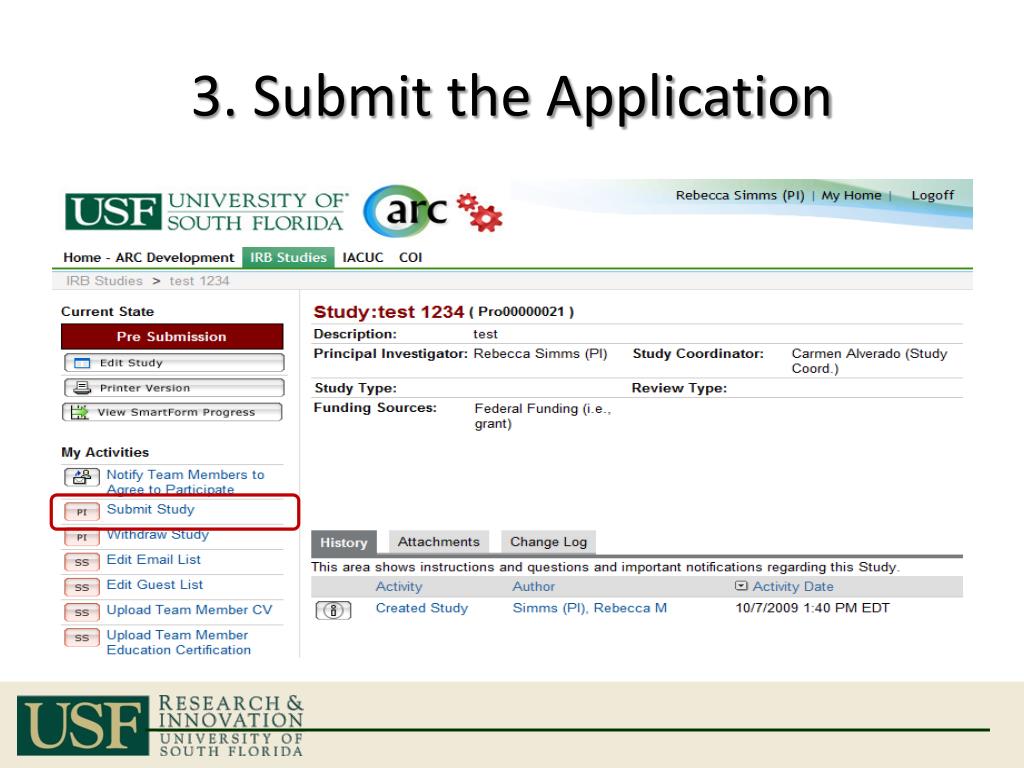The height and width of the screenshot is (768, 1024).
Task: Click the SS icon by Upload Team Member CV
Action: (82, 612)
